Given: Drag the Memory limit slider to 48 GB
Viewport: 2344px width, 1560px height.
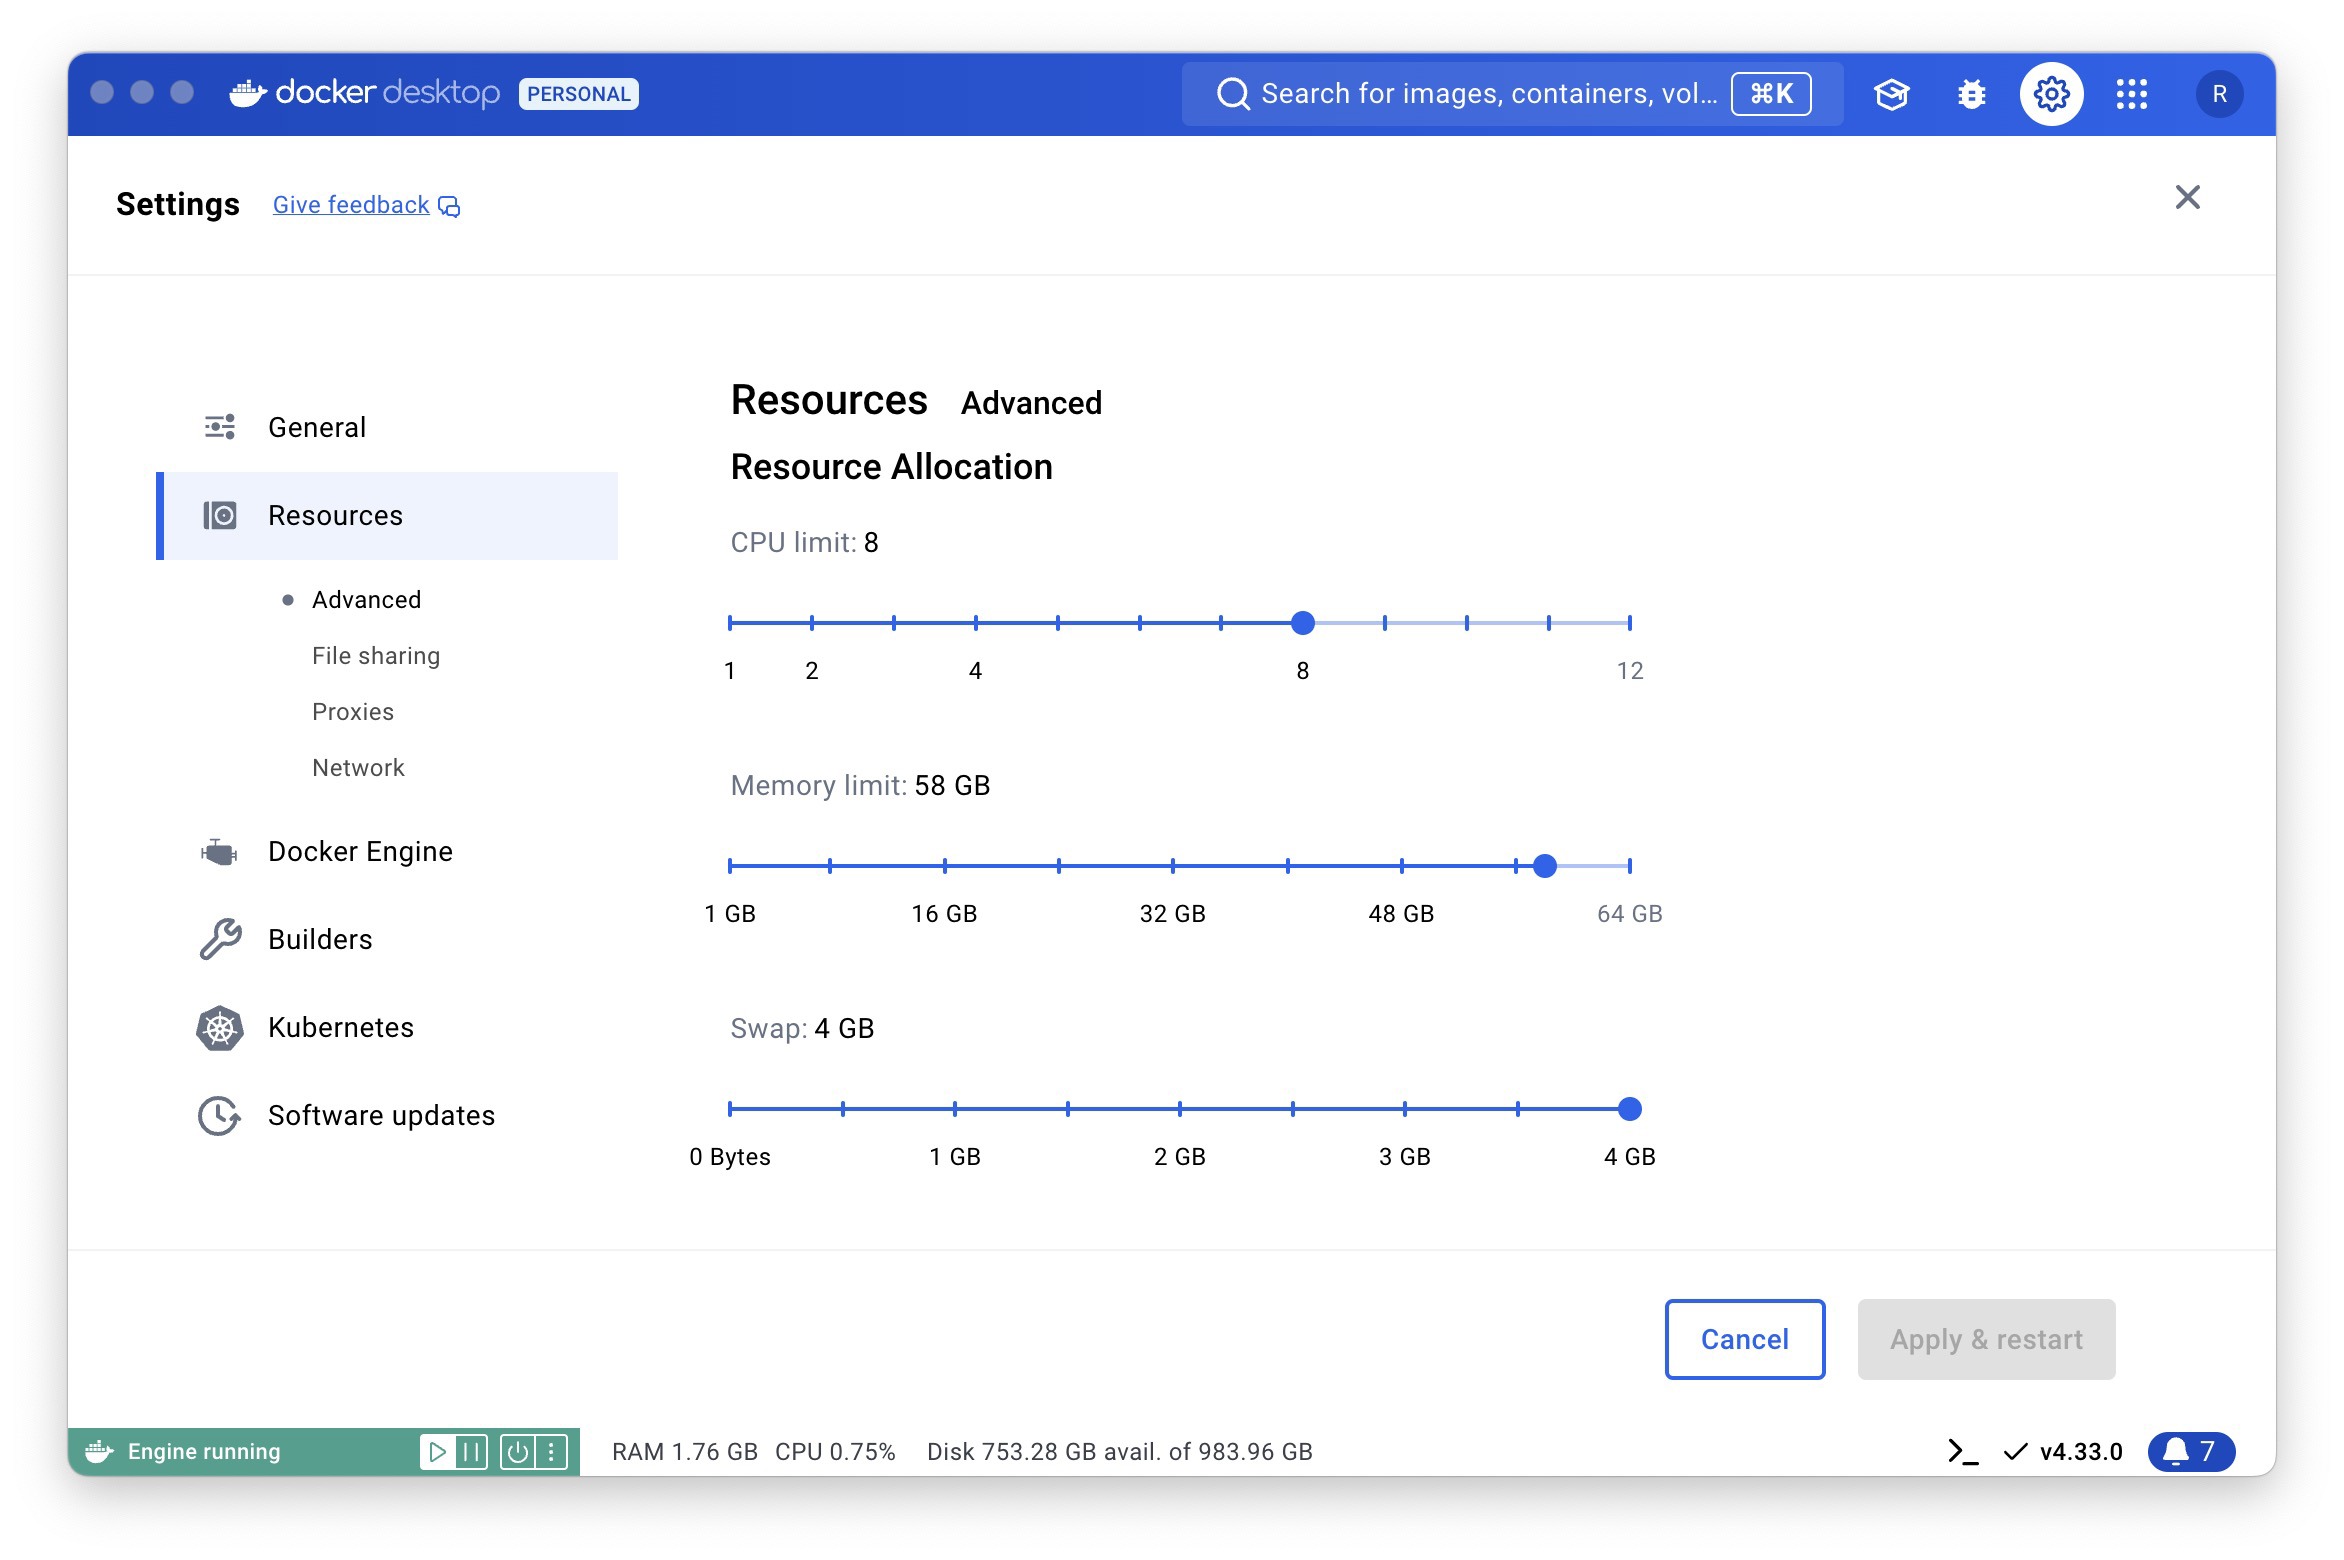Looking at the screenshot, I should 1401,865.
